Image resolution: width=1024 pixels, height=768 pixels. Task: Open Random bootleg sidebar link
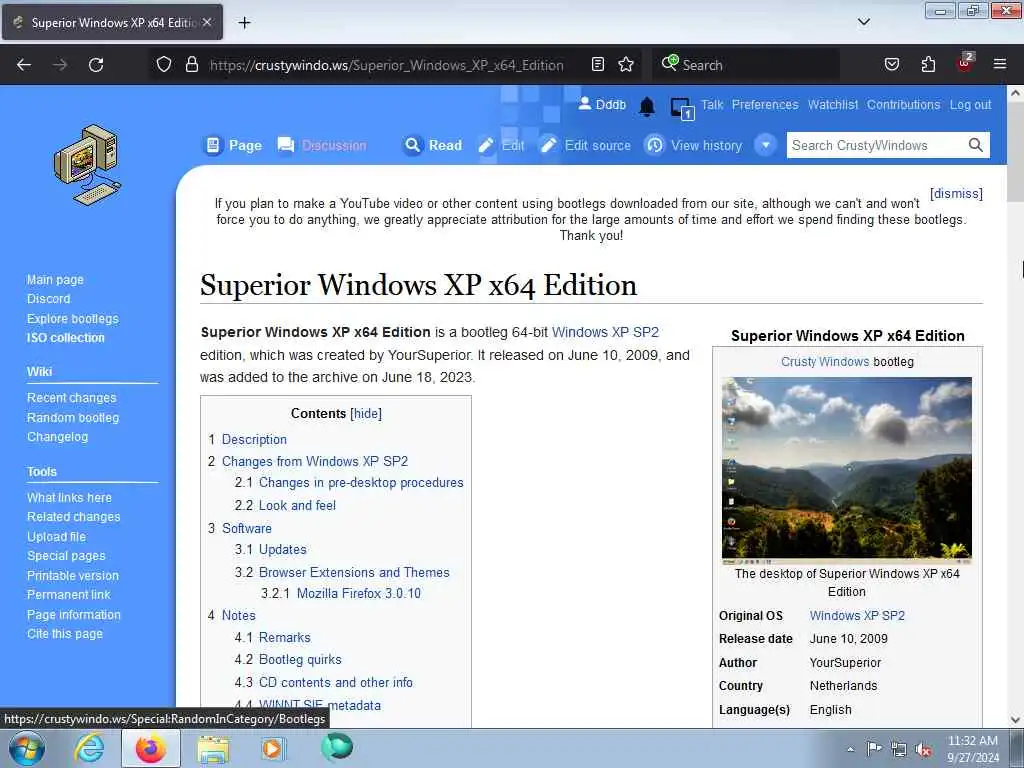pos(72,417)
